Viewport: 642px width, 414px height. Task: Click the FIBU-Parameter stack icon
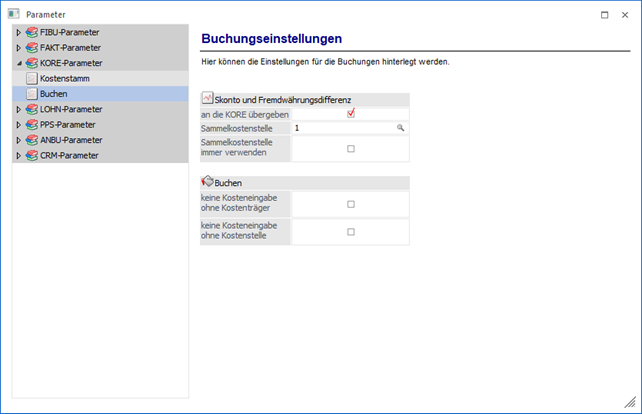[32, 33]
